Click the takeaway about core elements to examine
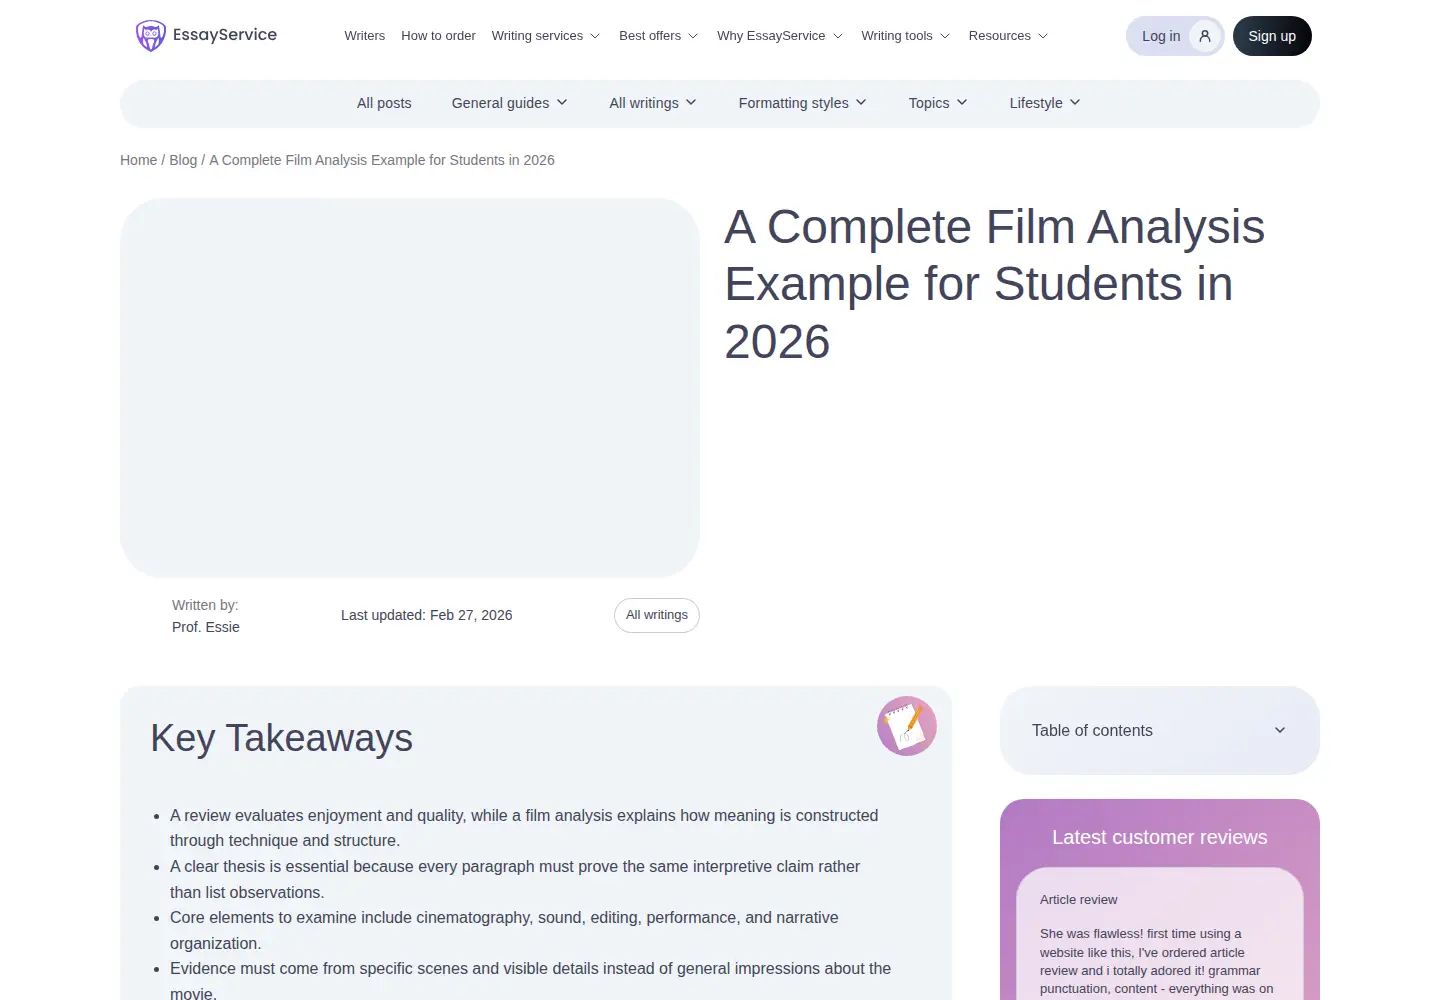Image resolution: width=1440 pixels, height=1000 pixels. 504,930
